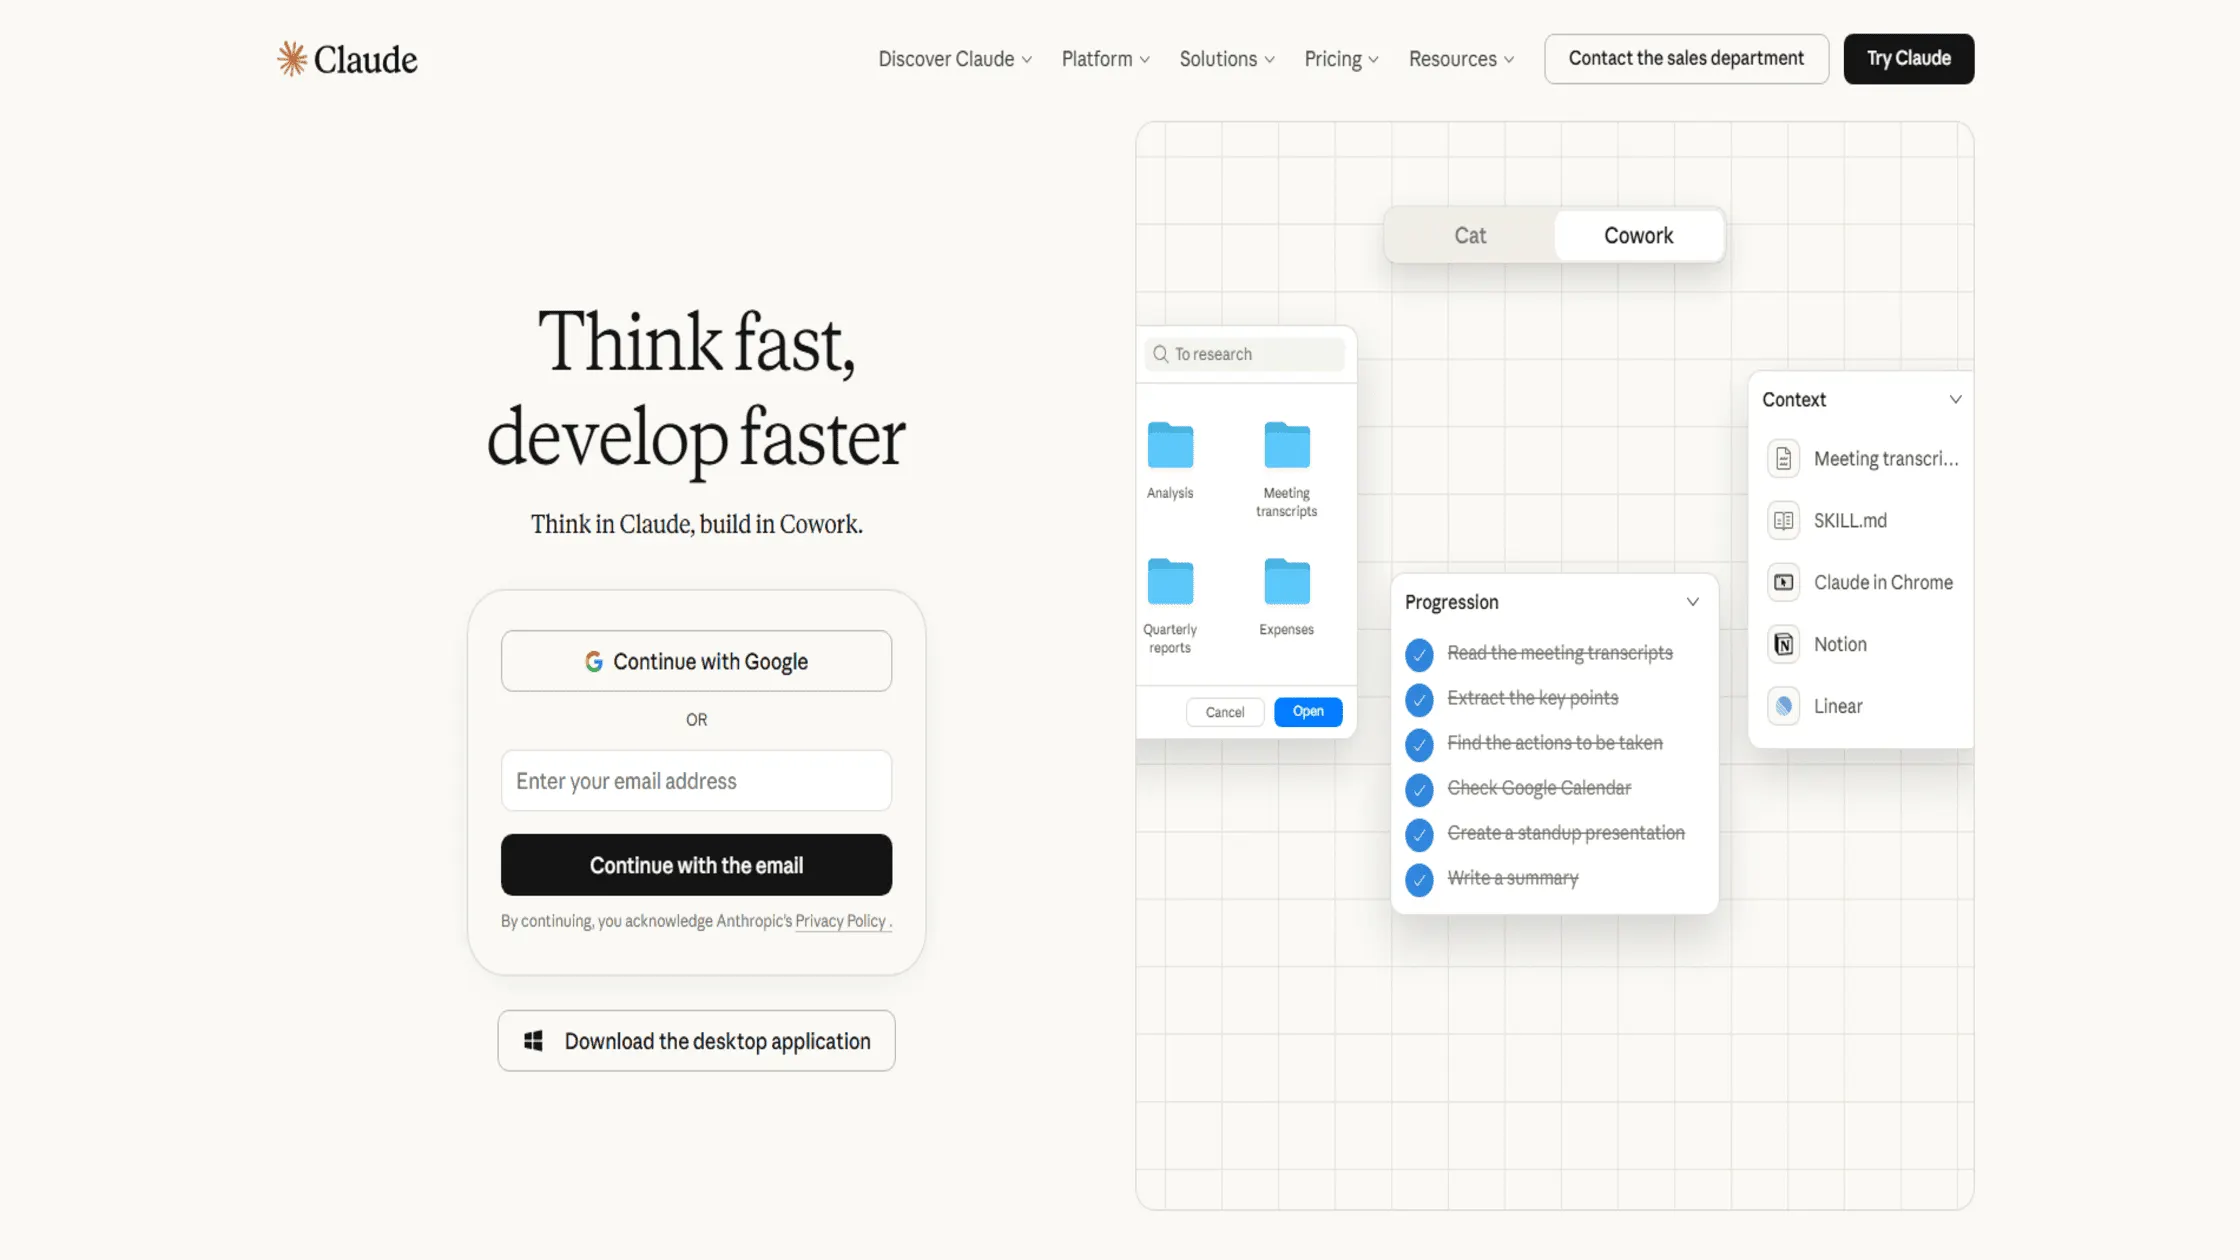Select the Meeting transcripts folder
The width and height of the screenshot is (2240, 1260).
tap(1286, 446)
